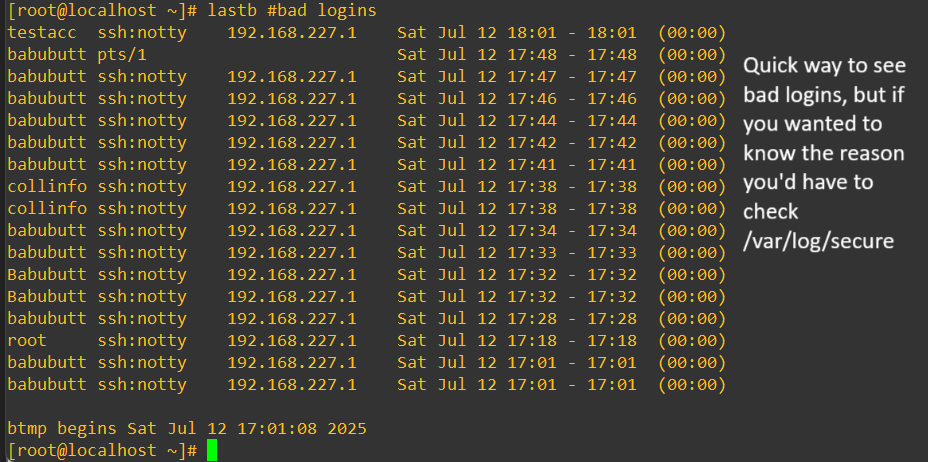The height and width of the screenshot is (462, 929).
Task: Click the IP address in the root row
Action: tap(291, 340)
